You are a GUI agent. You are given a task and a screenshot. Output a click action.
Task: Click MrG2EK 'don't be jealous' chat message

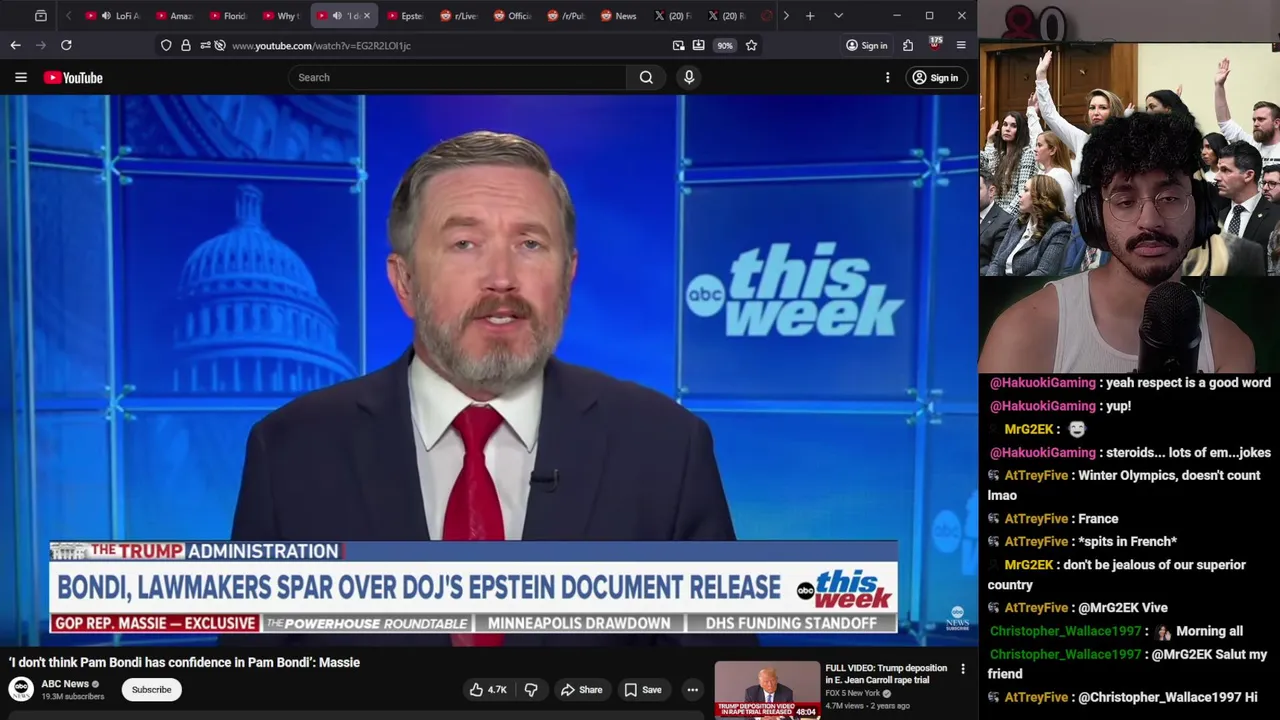(1117, 575)
